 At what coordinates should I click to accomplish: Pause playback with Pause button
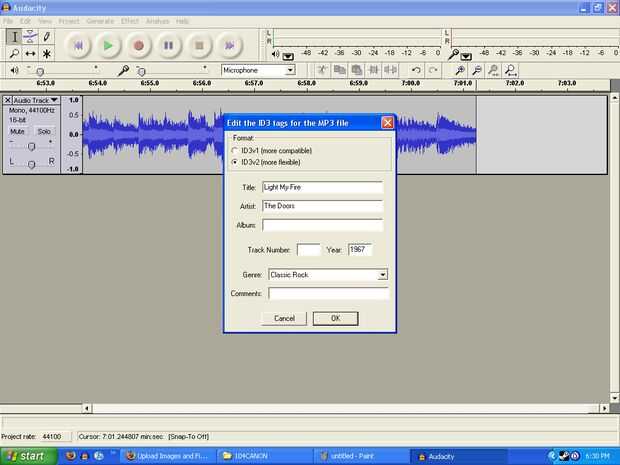[169, 45]
